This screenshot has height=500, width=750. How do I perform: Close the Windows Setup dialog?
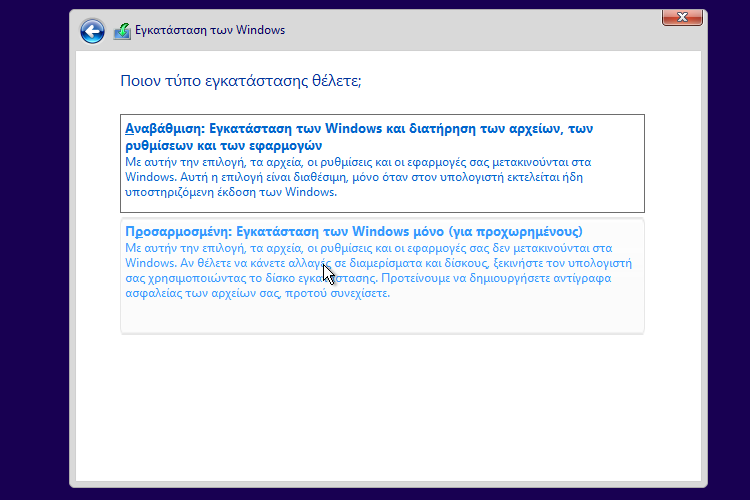[682, 17]
